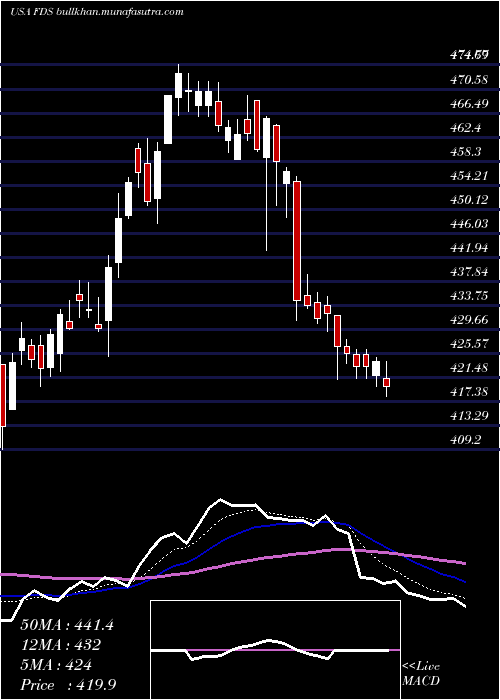
Task: Click the 409.2 price axis label
Action: (x=467, y=440)
